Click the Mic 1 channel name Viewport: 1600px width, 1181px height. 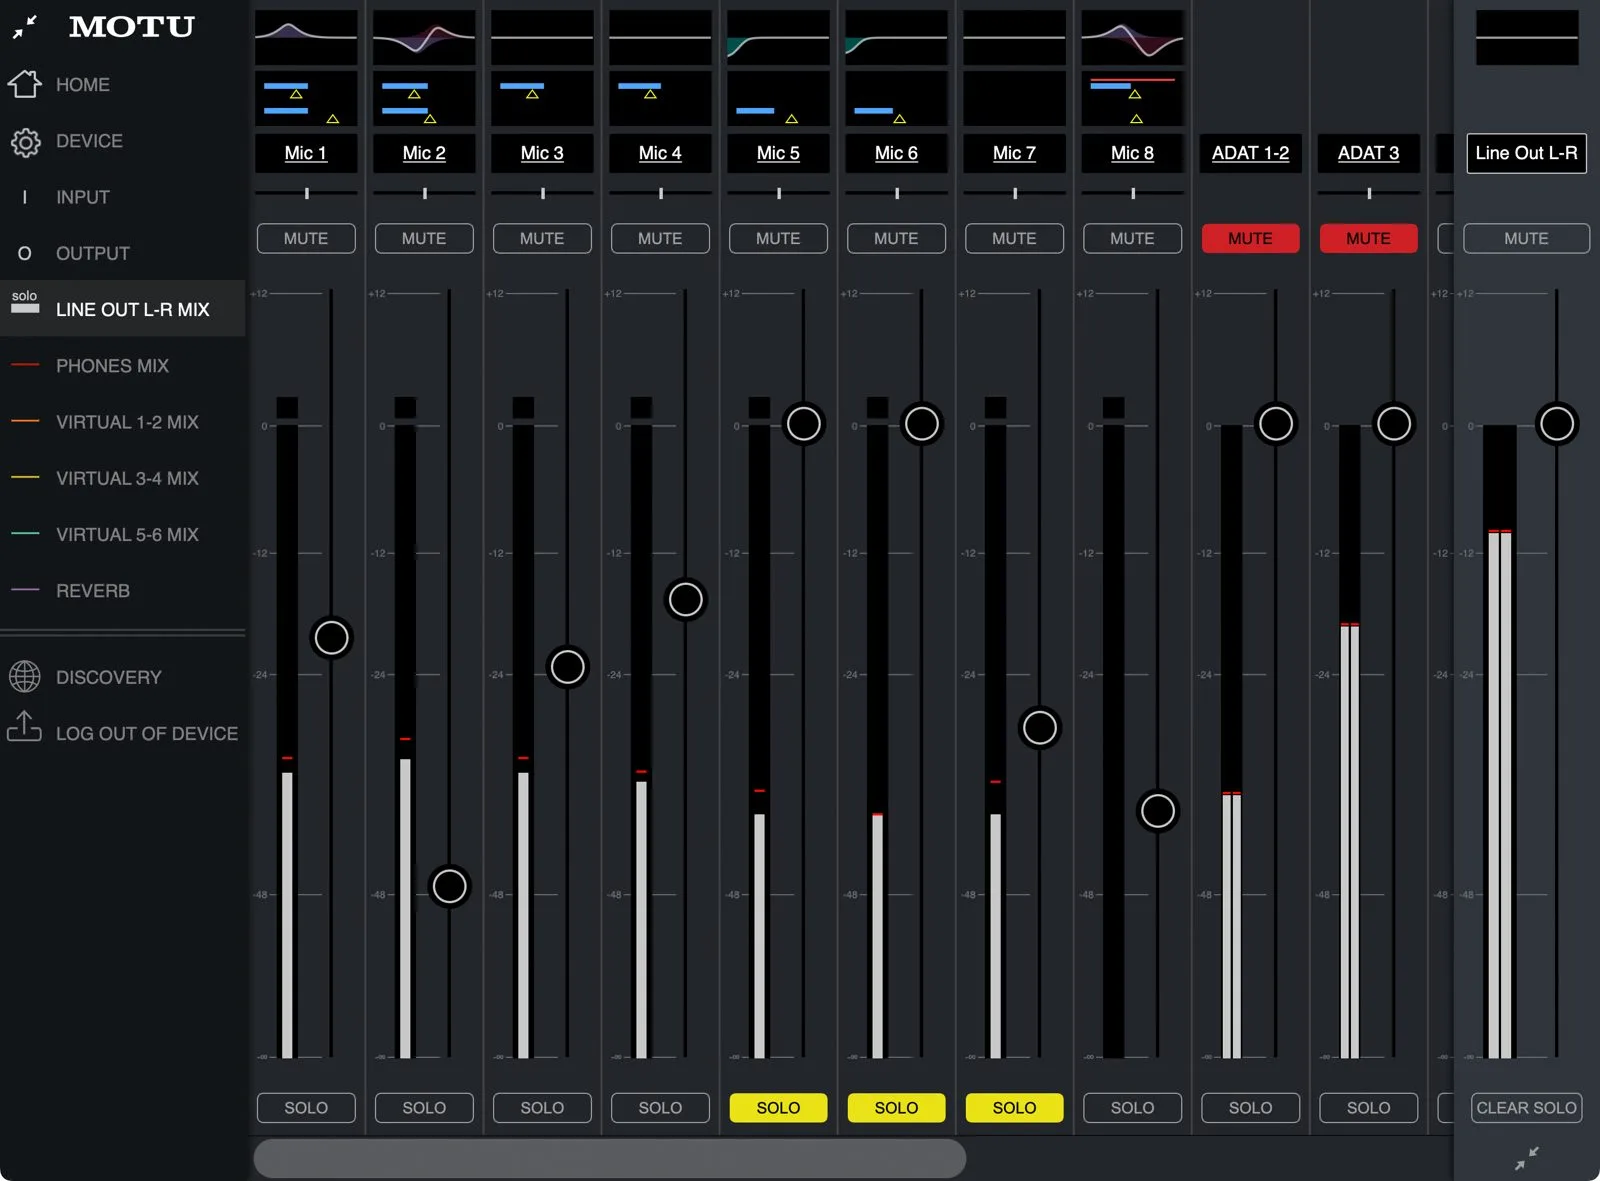point(306,153)
